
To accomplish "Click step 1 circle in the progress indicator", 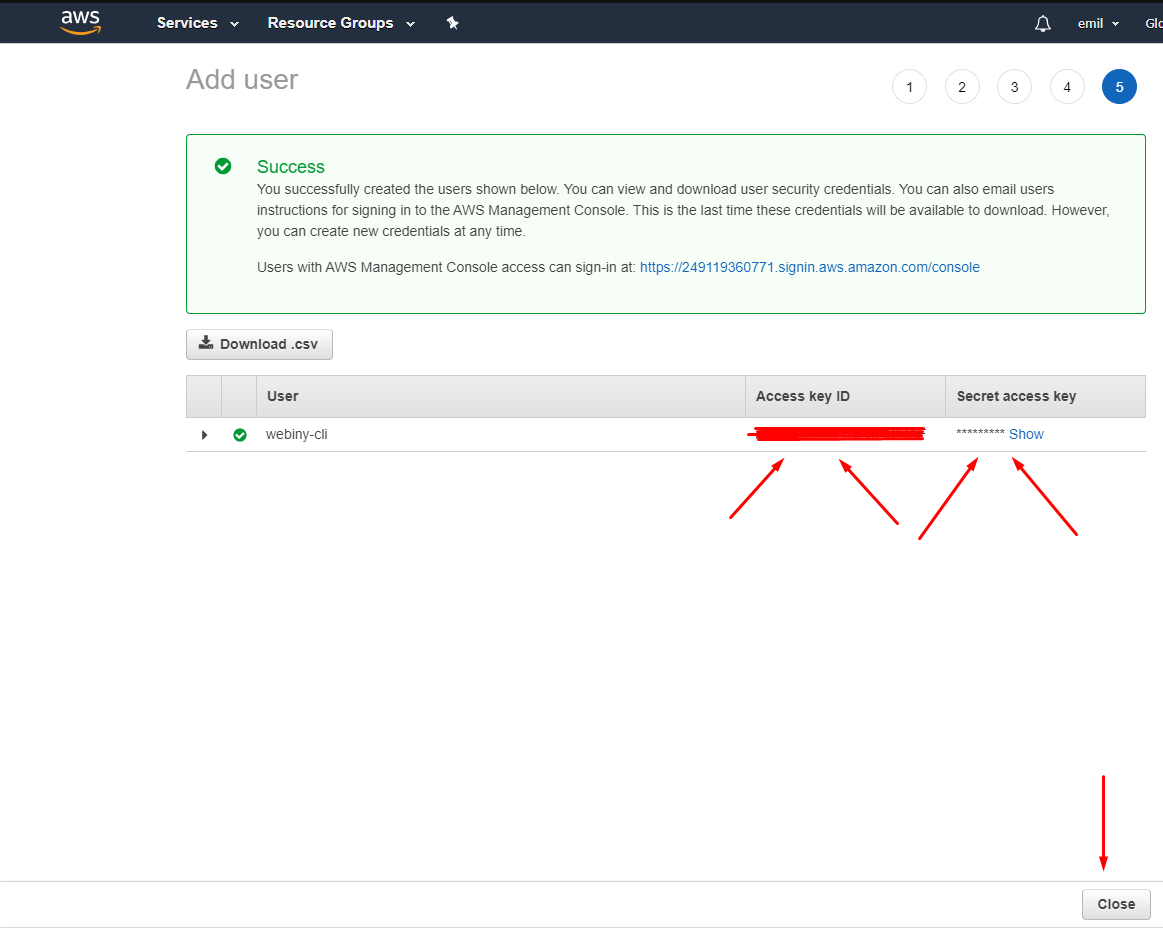I will 909,86.
